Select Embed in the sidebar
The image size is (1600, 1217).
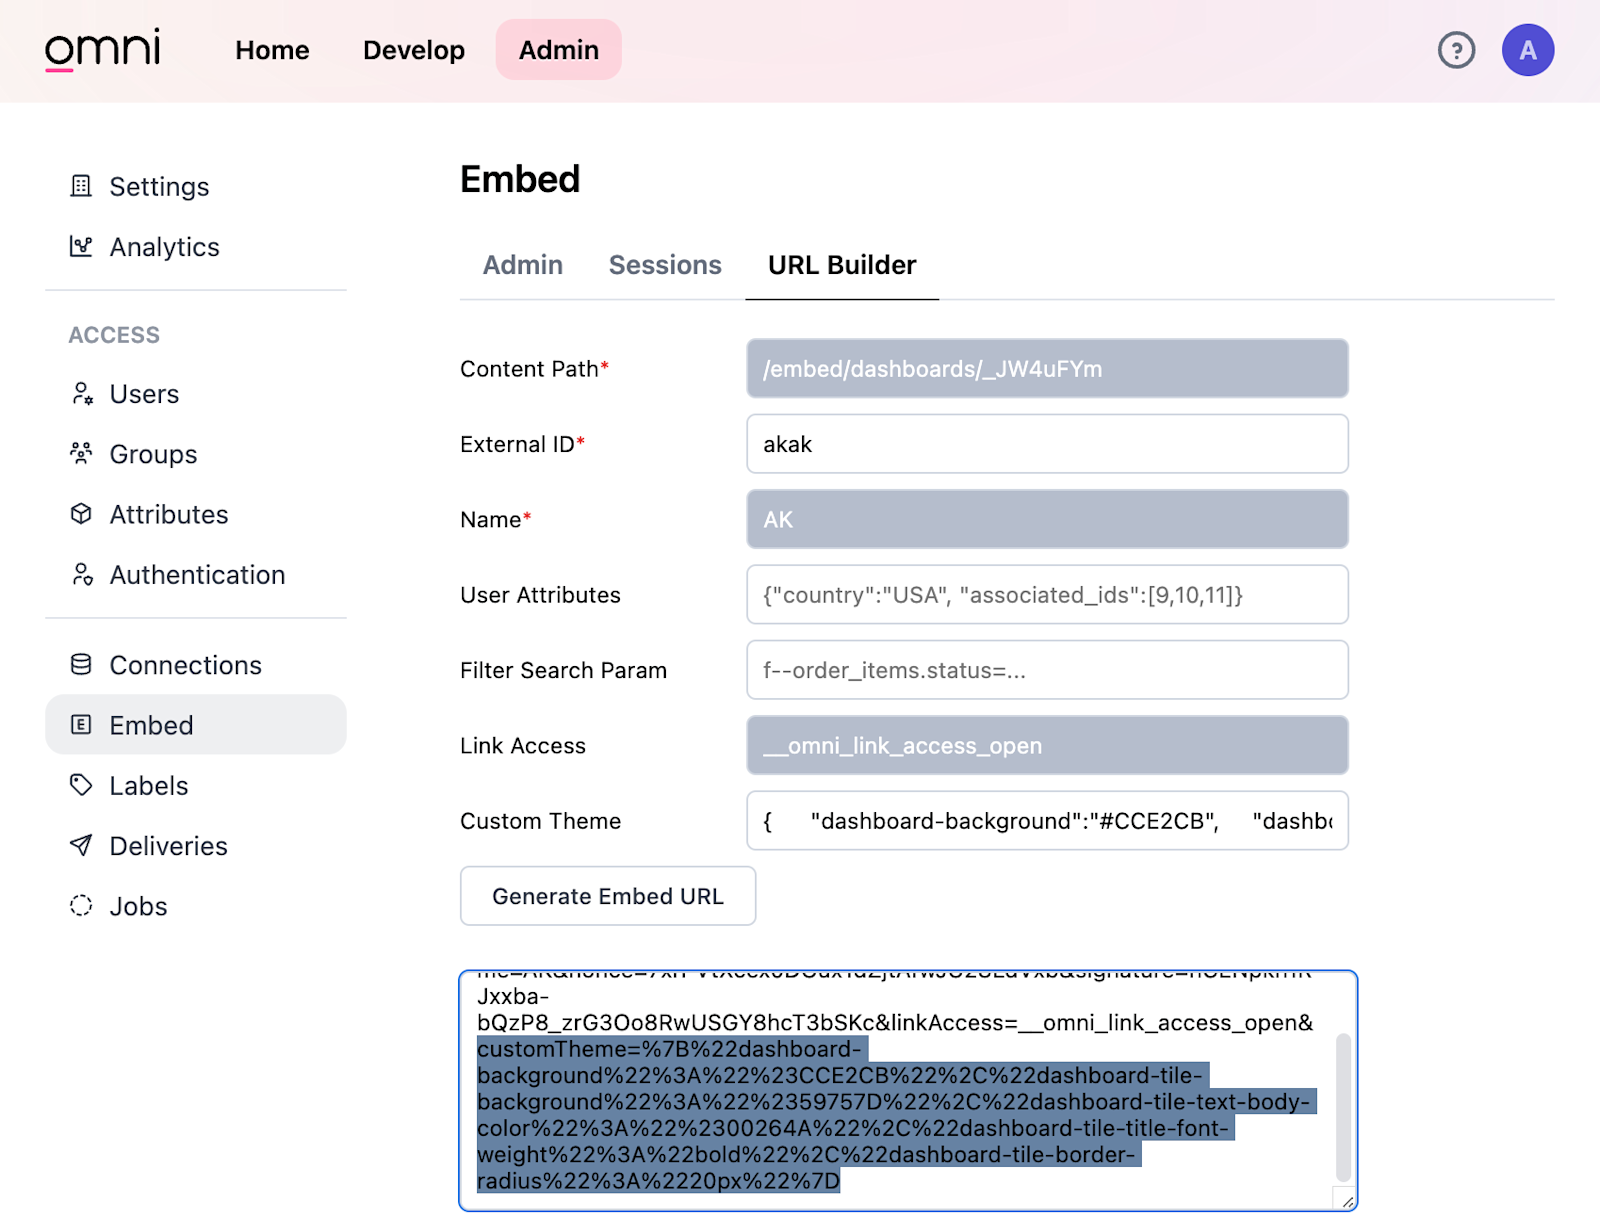click(151, 724)
